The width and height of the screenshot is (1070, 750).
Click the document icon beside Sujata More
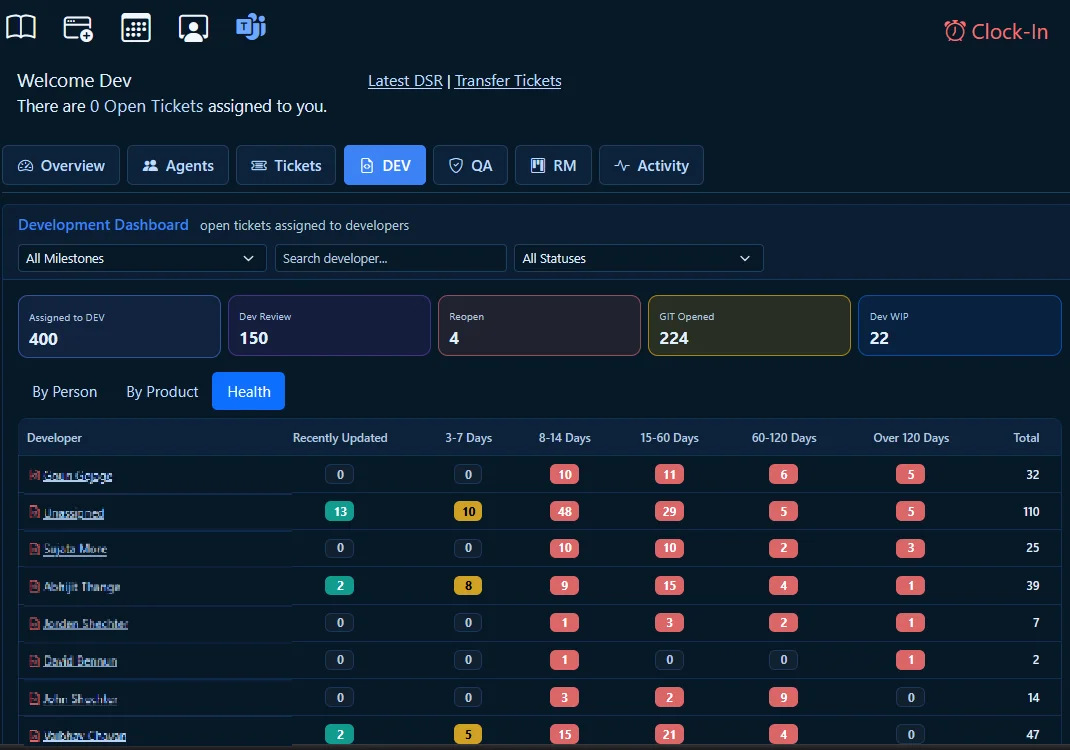(x=35, y=549)
